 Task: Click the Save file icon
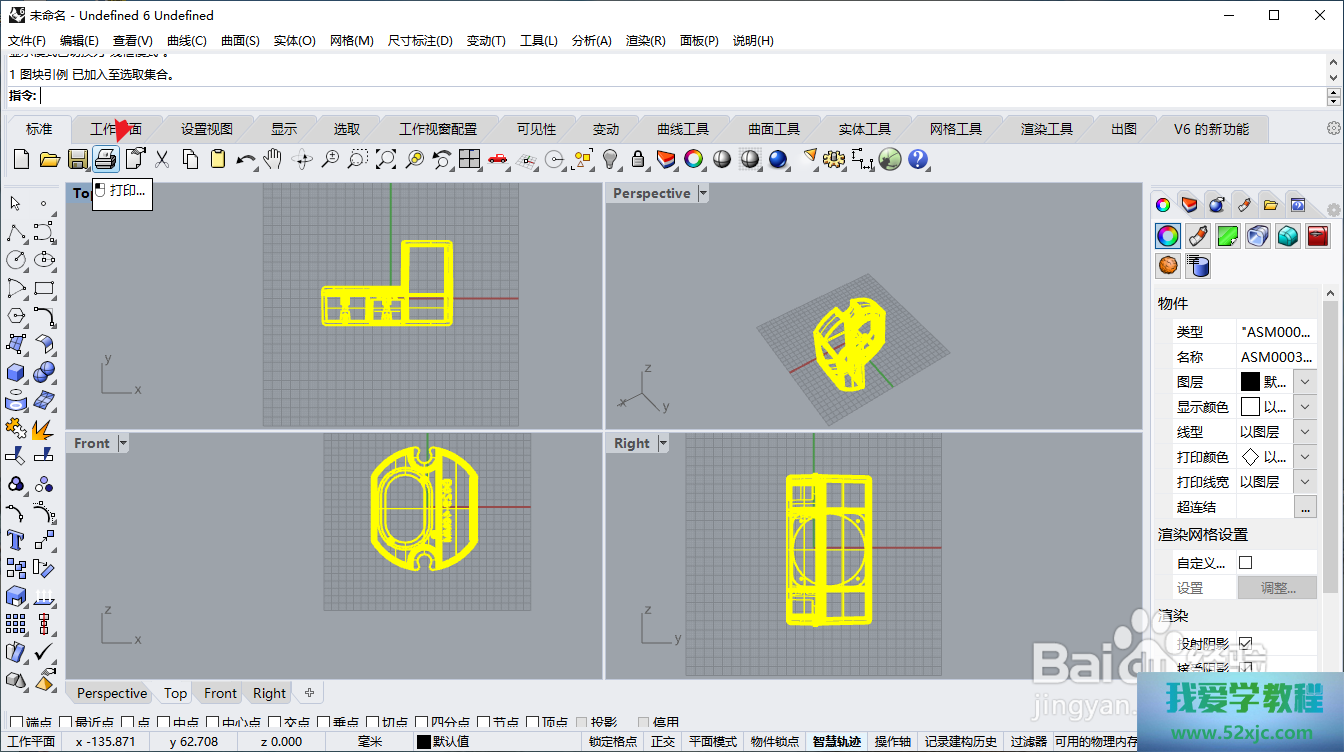point(78,159)
